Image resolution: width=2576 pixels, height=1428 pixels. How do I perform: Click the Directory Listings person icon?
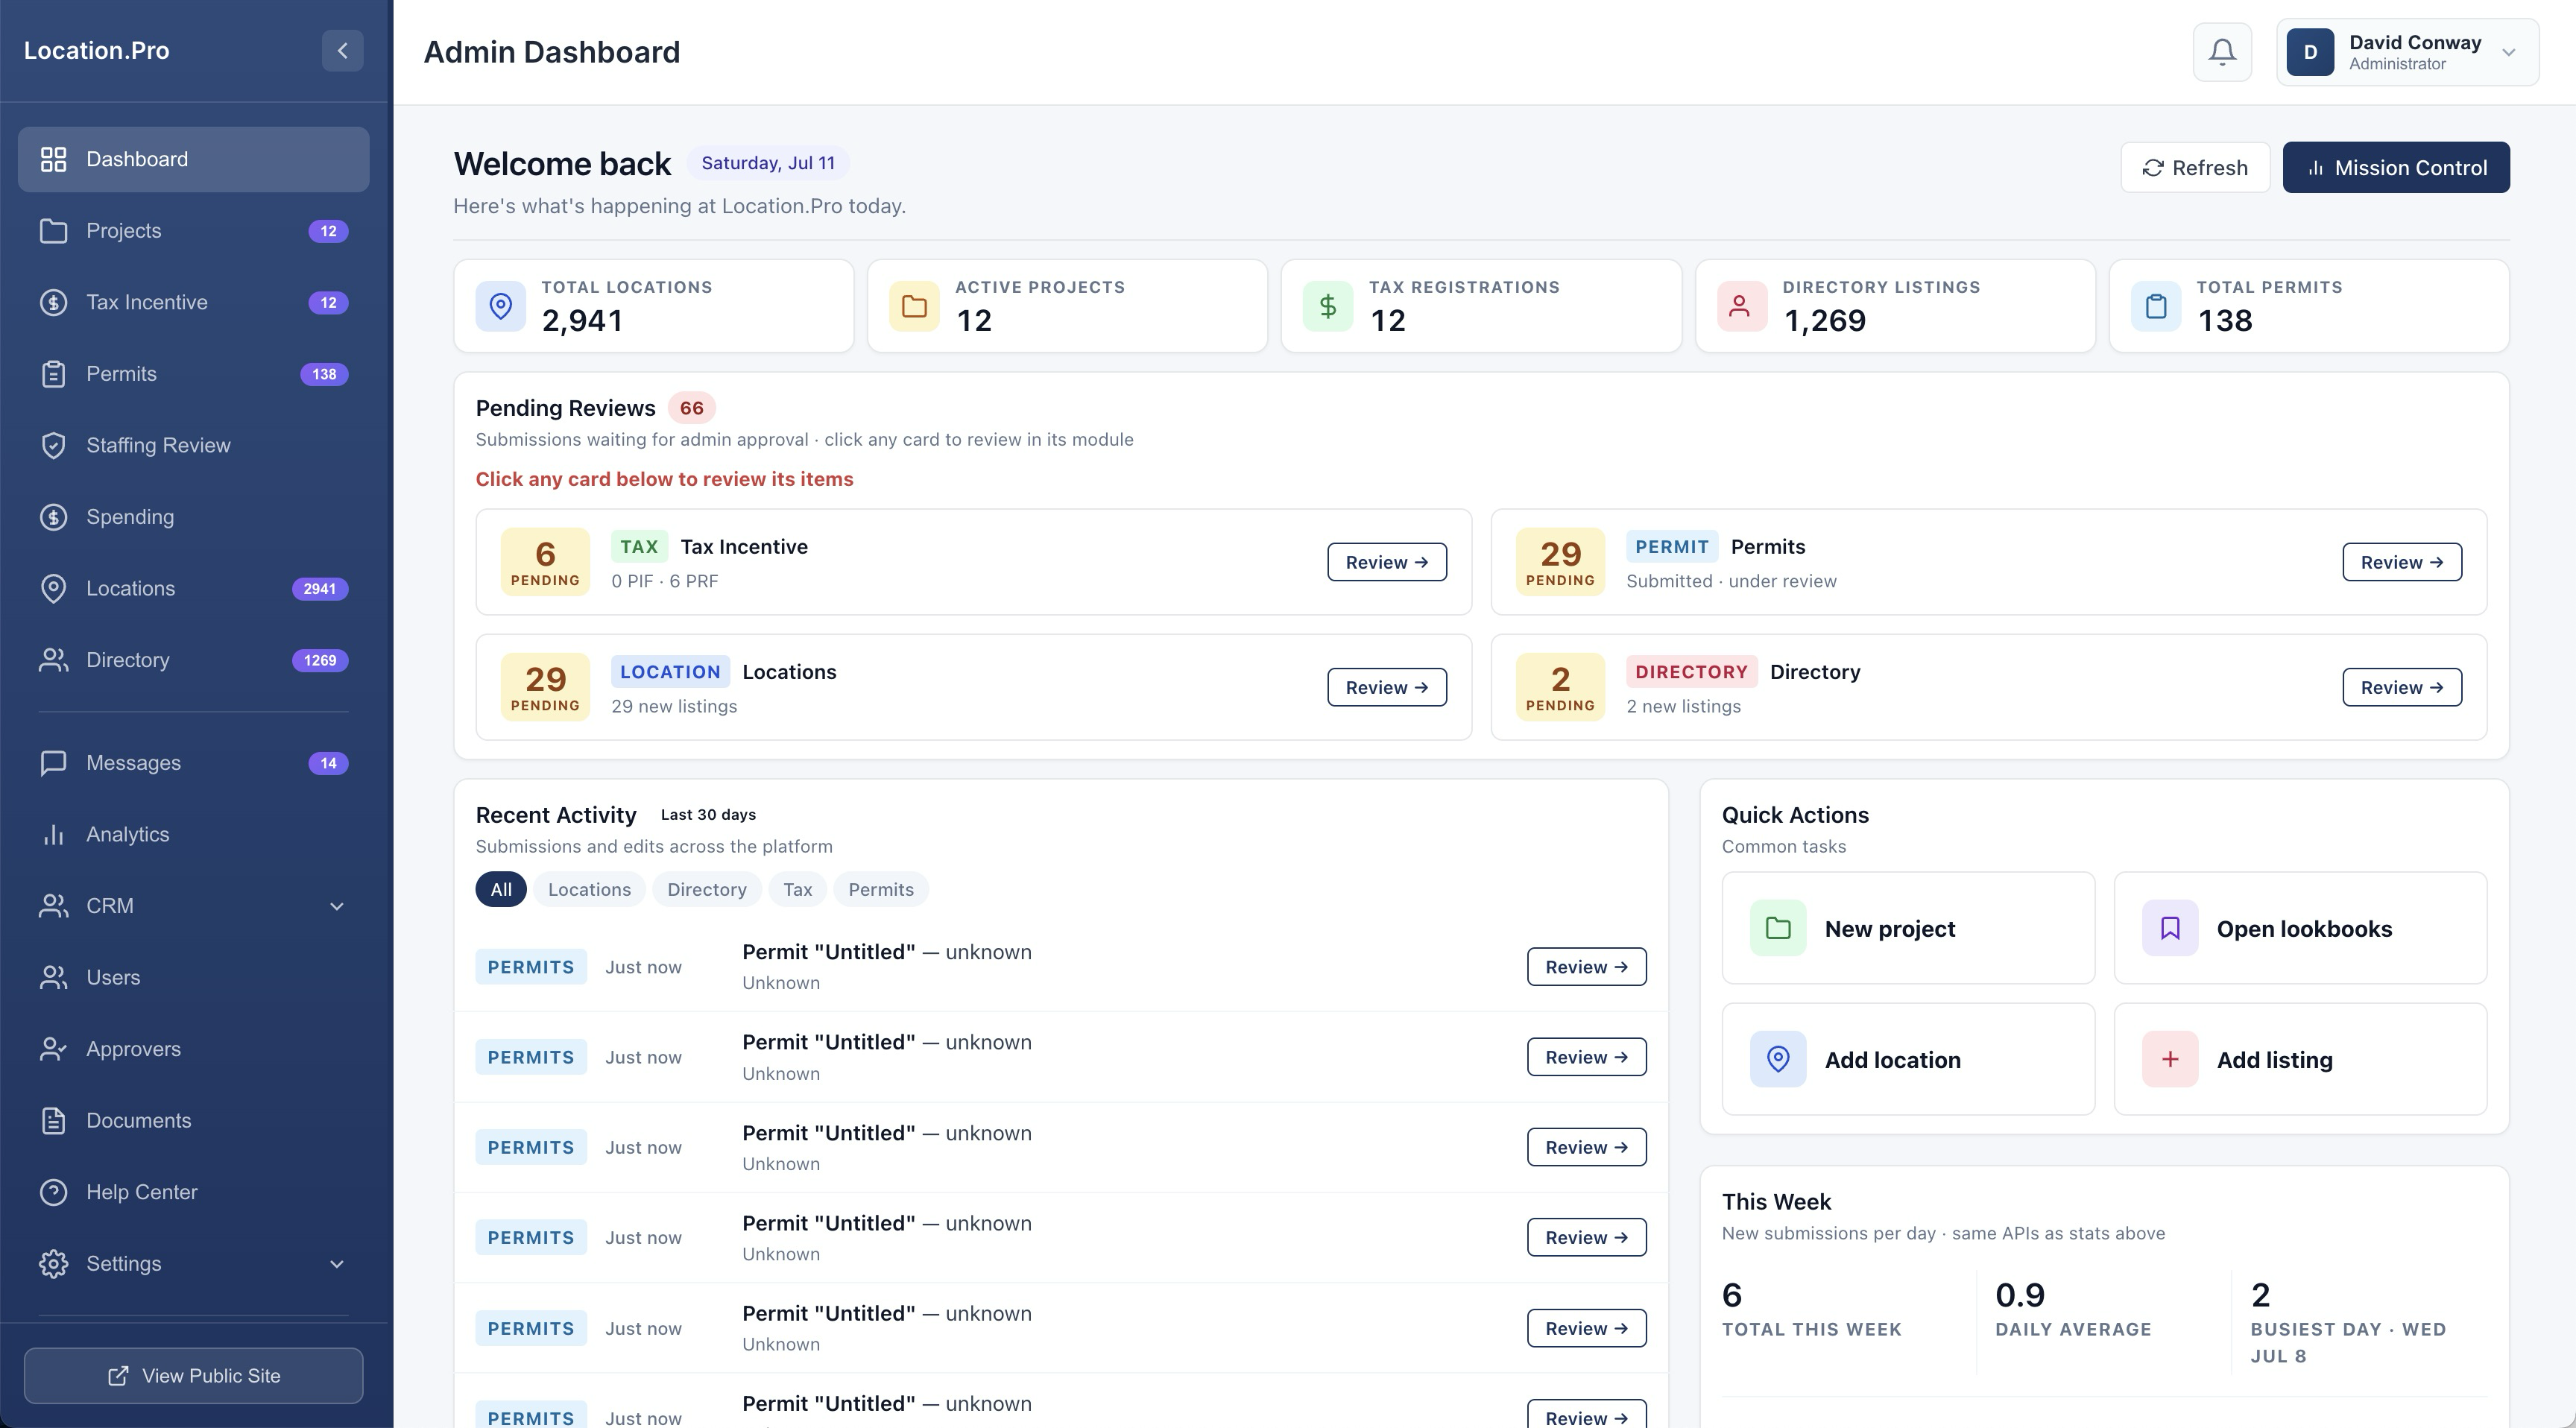[1741, 306]
